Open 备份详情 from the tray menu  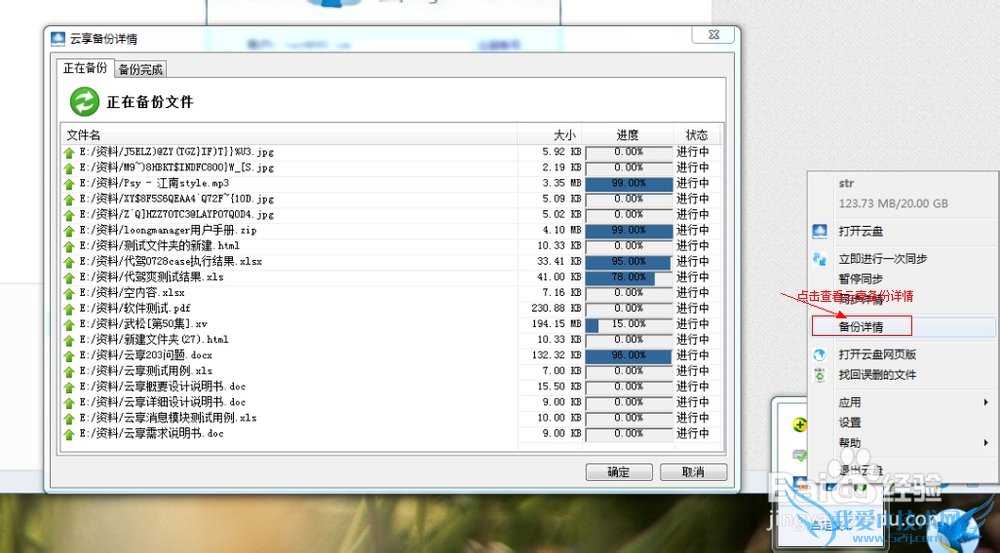point(861,327)
